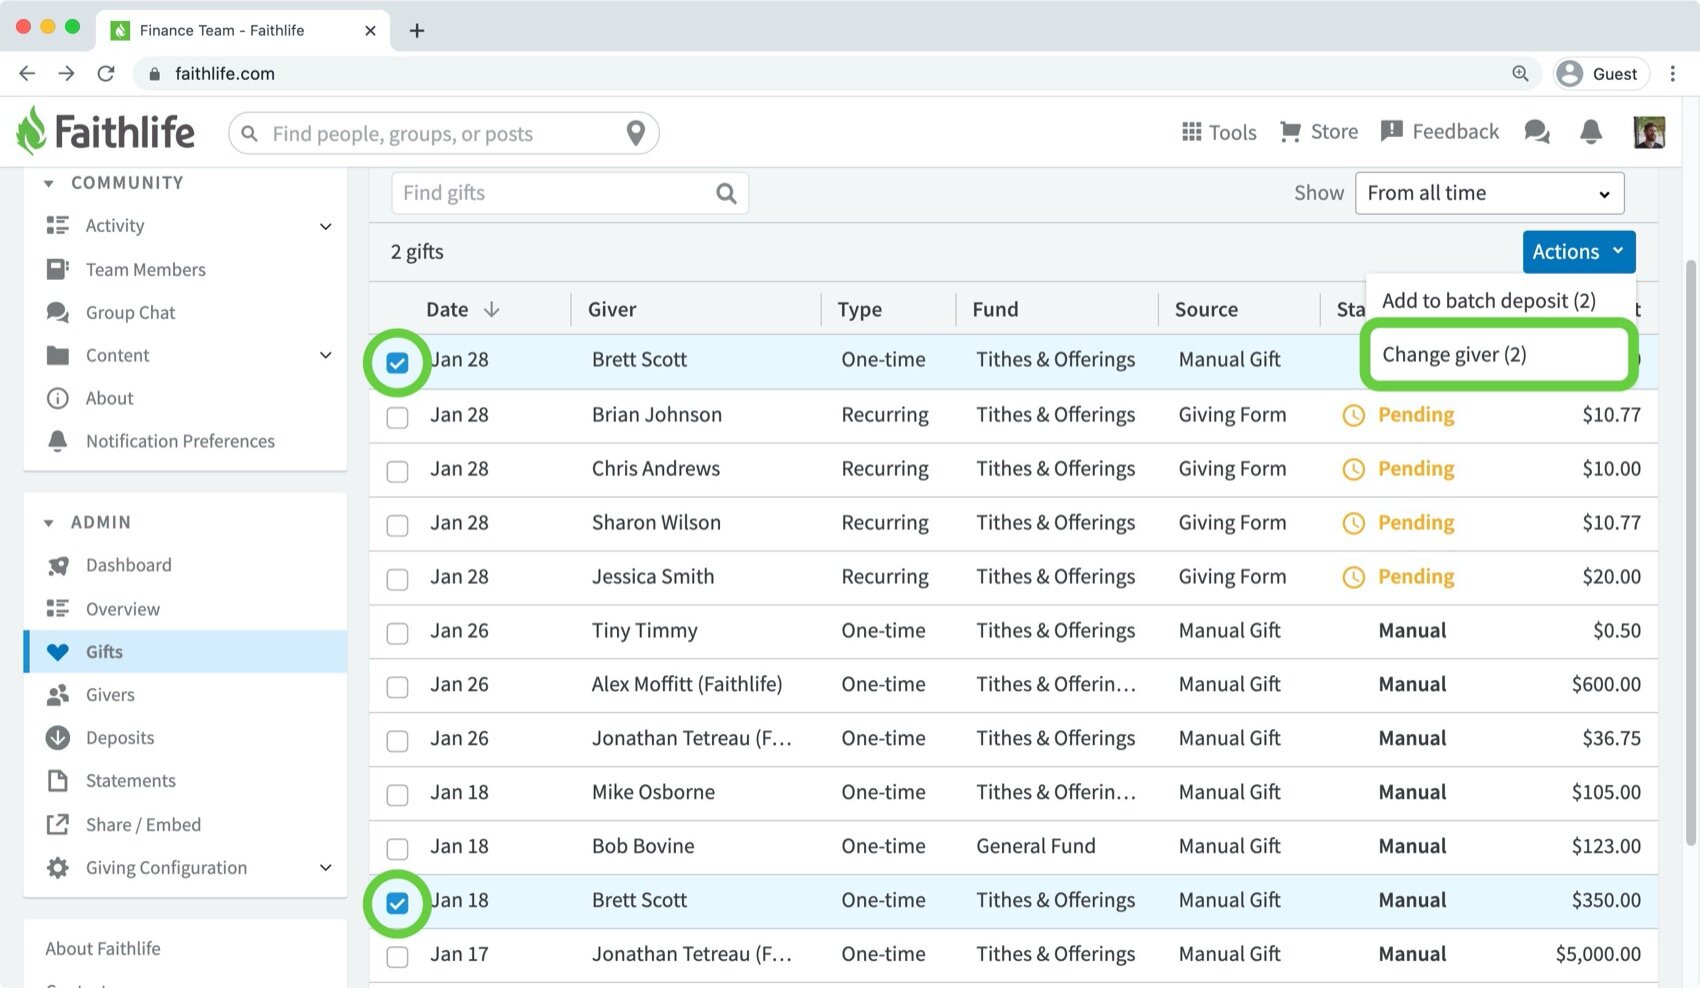
Task: Open the Feedback speech icon
Action: coord(1391,132)
